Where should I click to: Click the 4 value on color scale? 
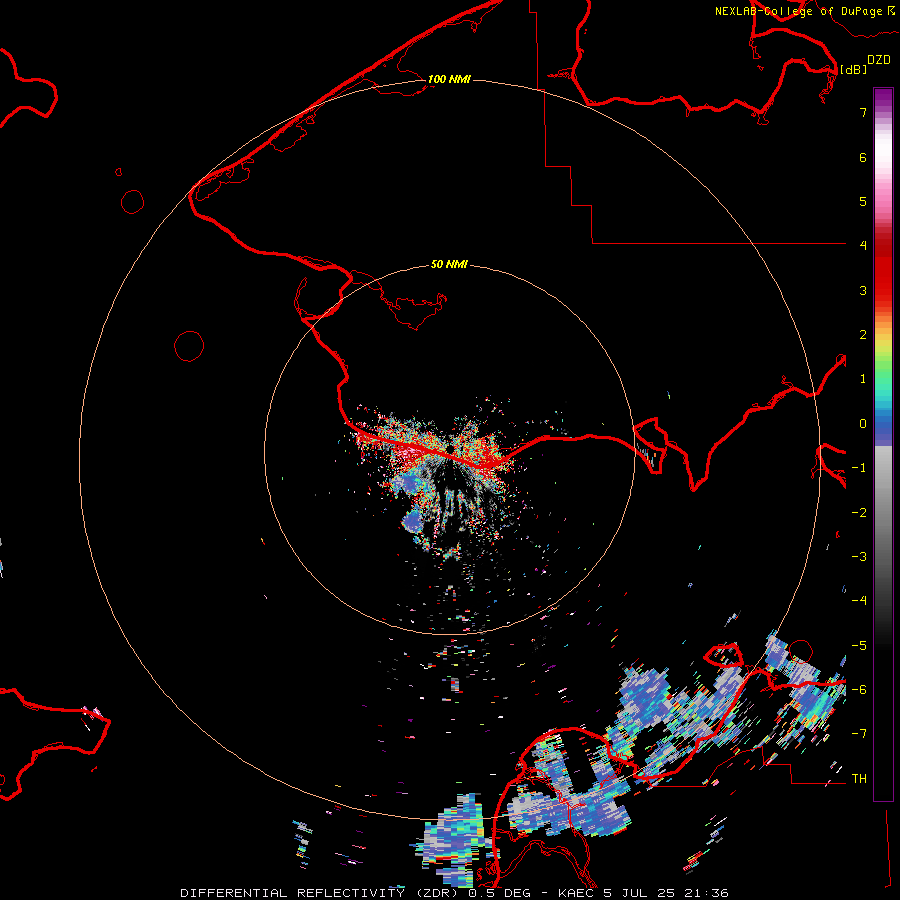pos(863,246)
